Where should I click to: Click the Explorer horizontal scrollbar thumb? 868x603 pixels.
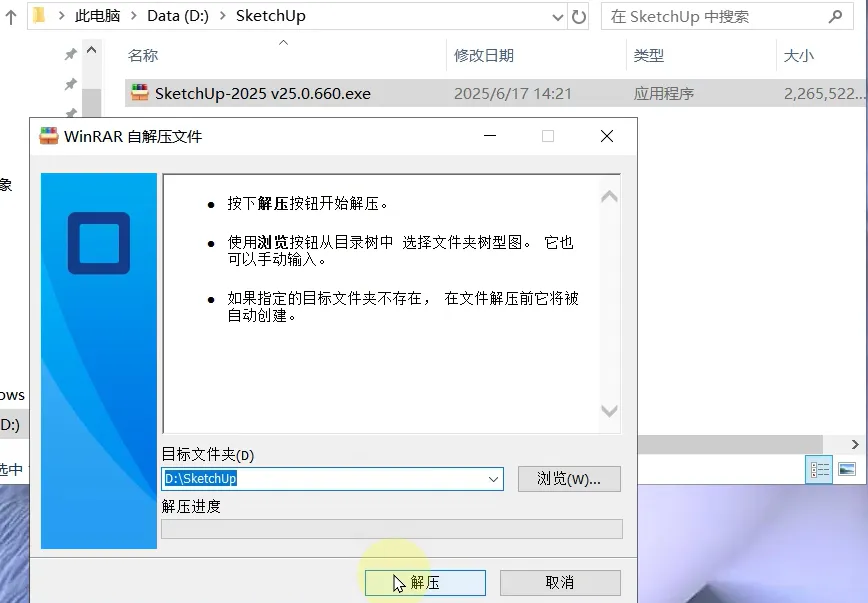730,444
